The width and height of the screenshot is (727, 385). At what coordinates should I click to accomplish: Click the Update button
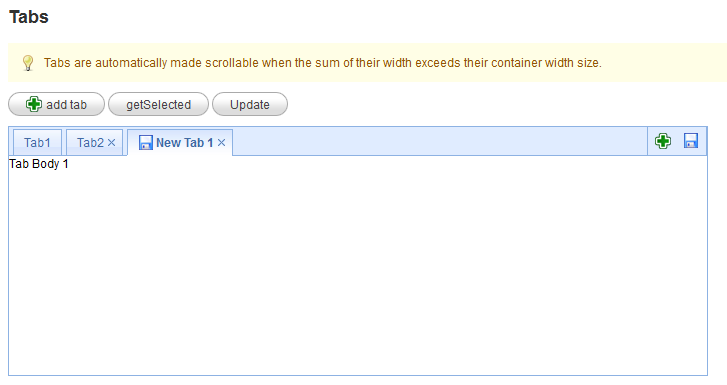pos(250,104)
